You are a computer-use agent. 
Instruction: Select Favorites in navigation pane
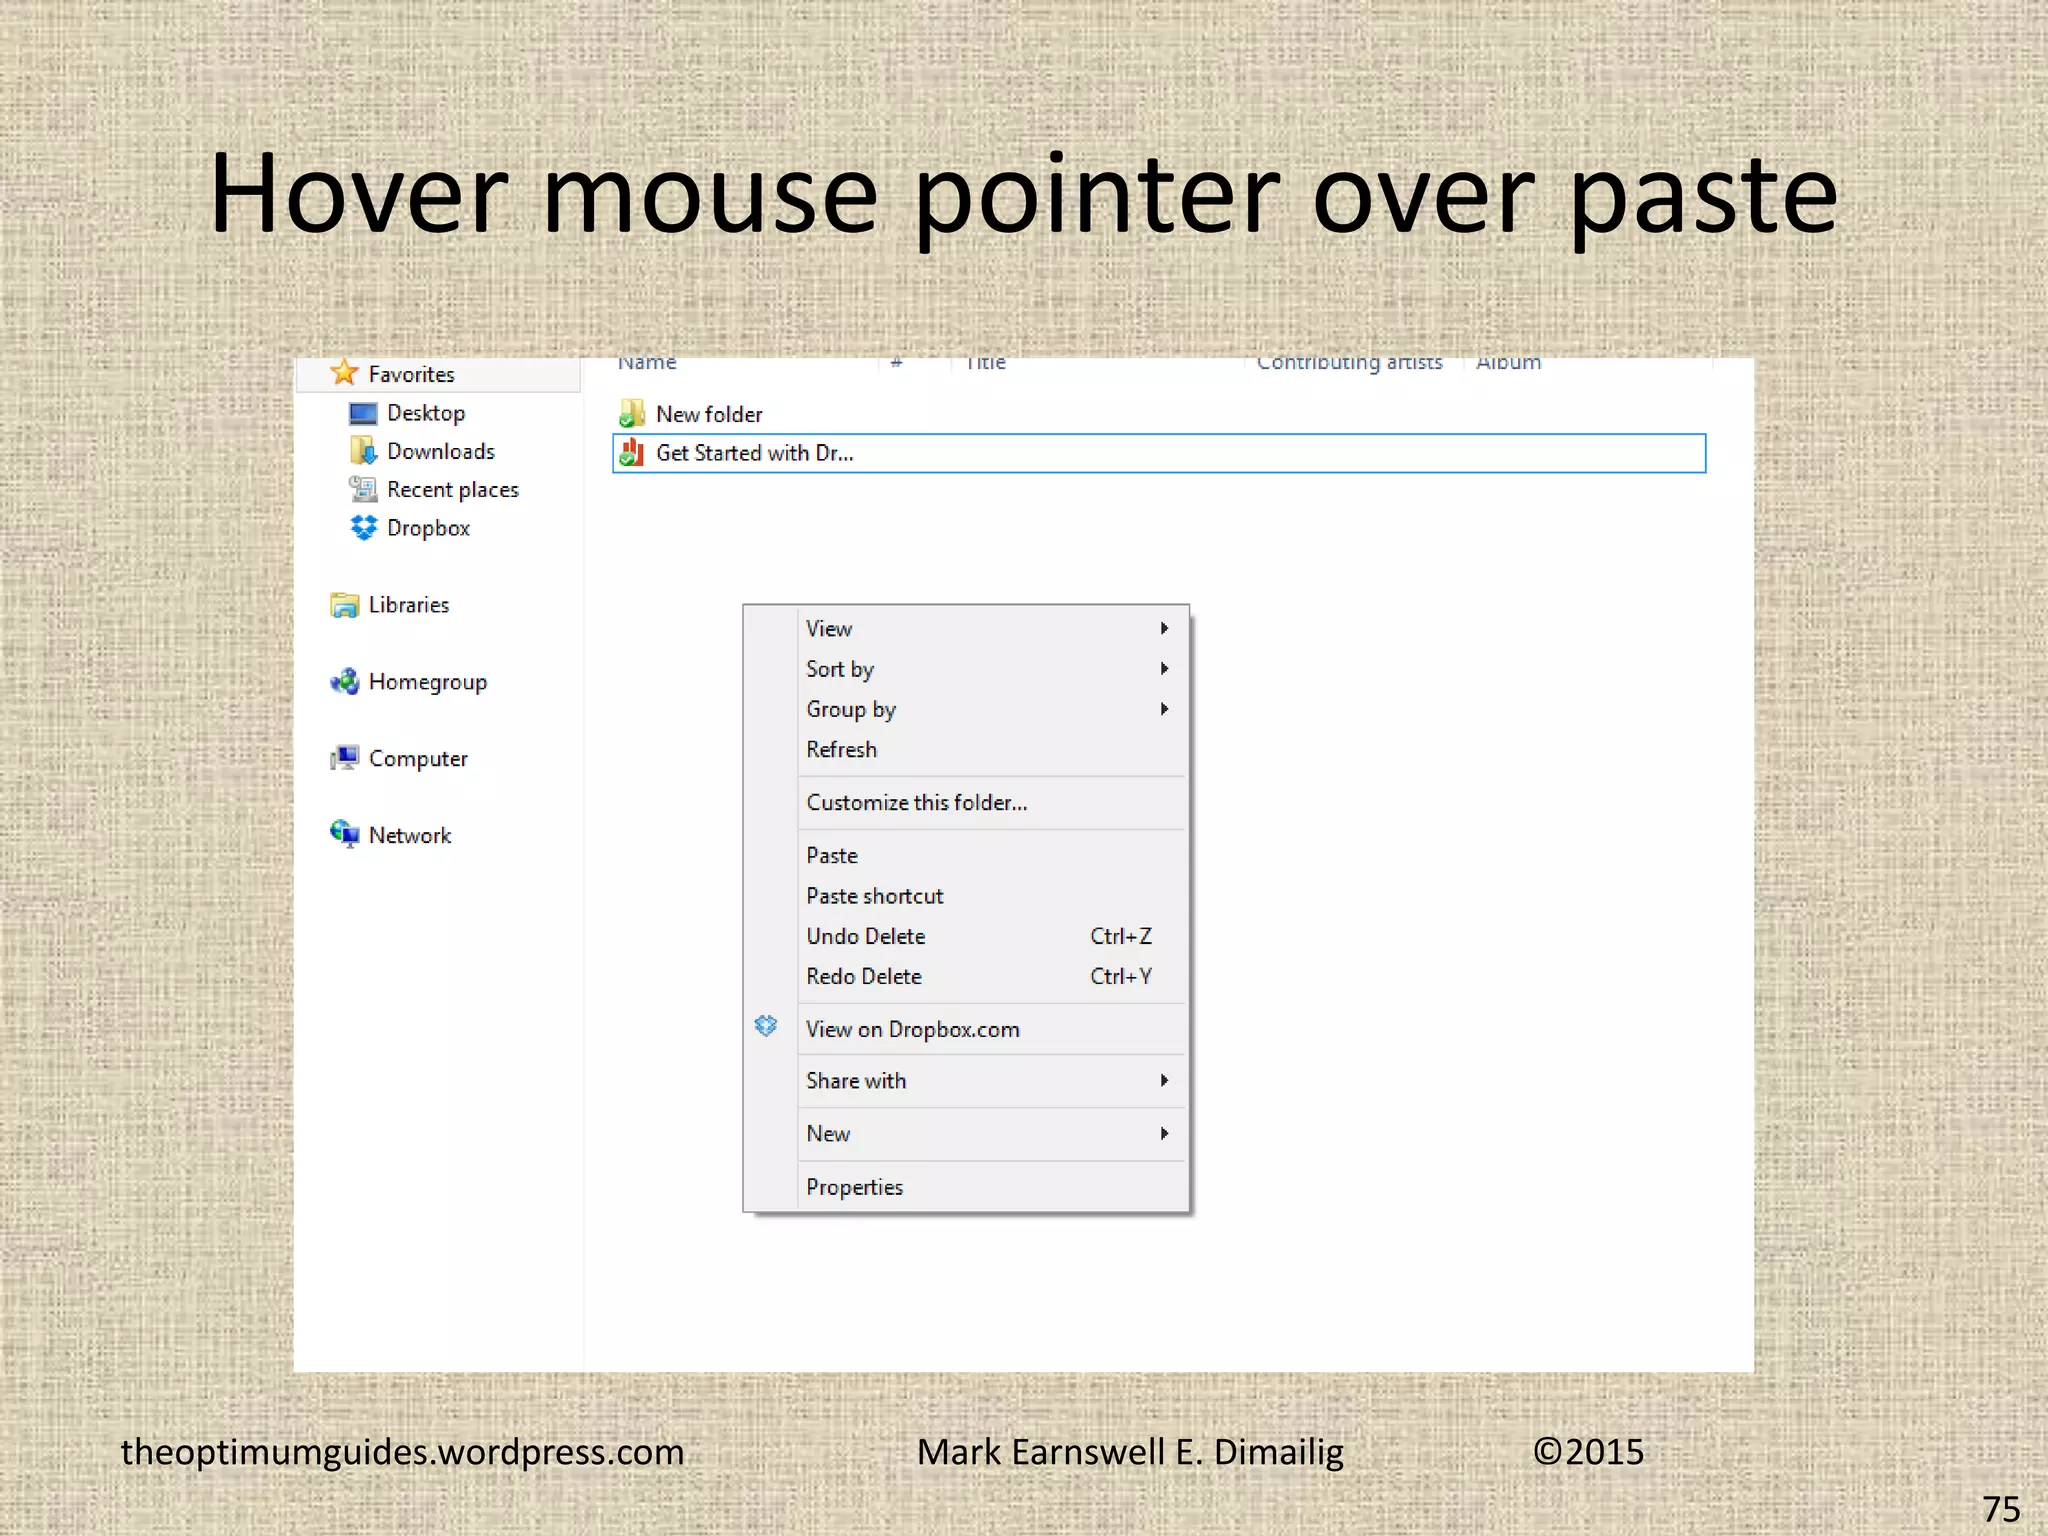(x=411, y=374)
